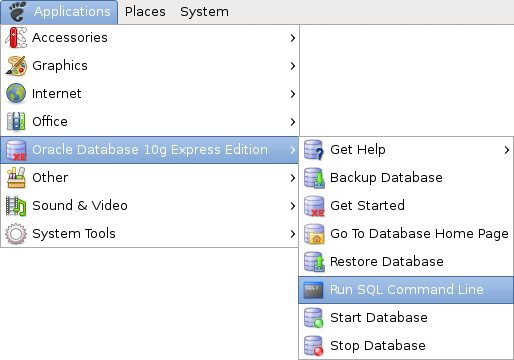Expand the Accessories submenu arrow

point(292,38)
